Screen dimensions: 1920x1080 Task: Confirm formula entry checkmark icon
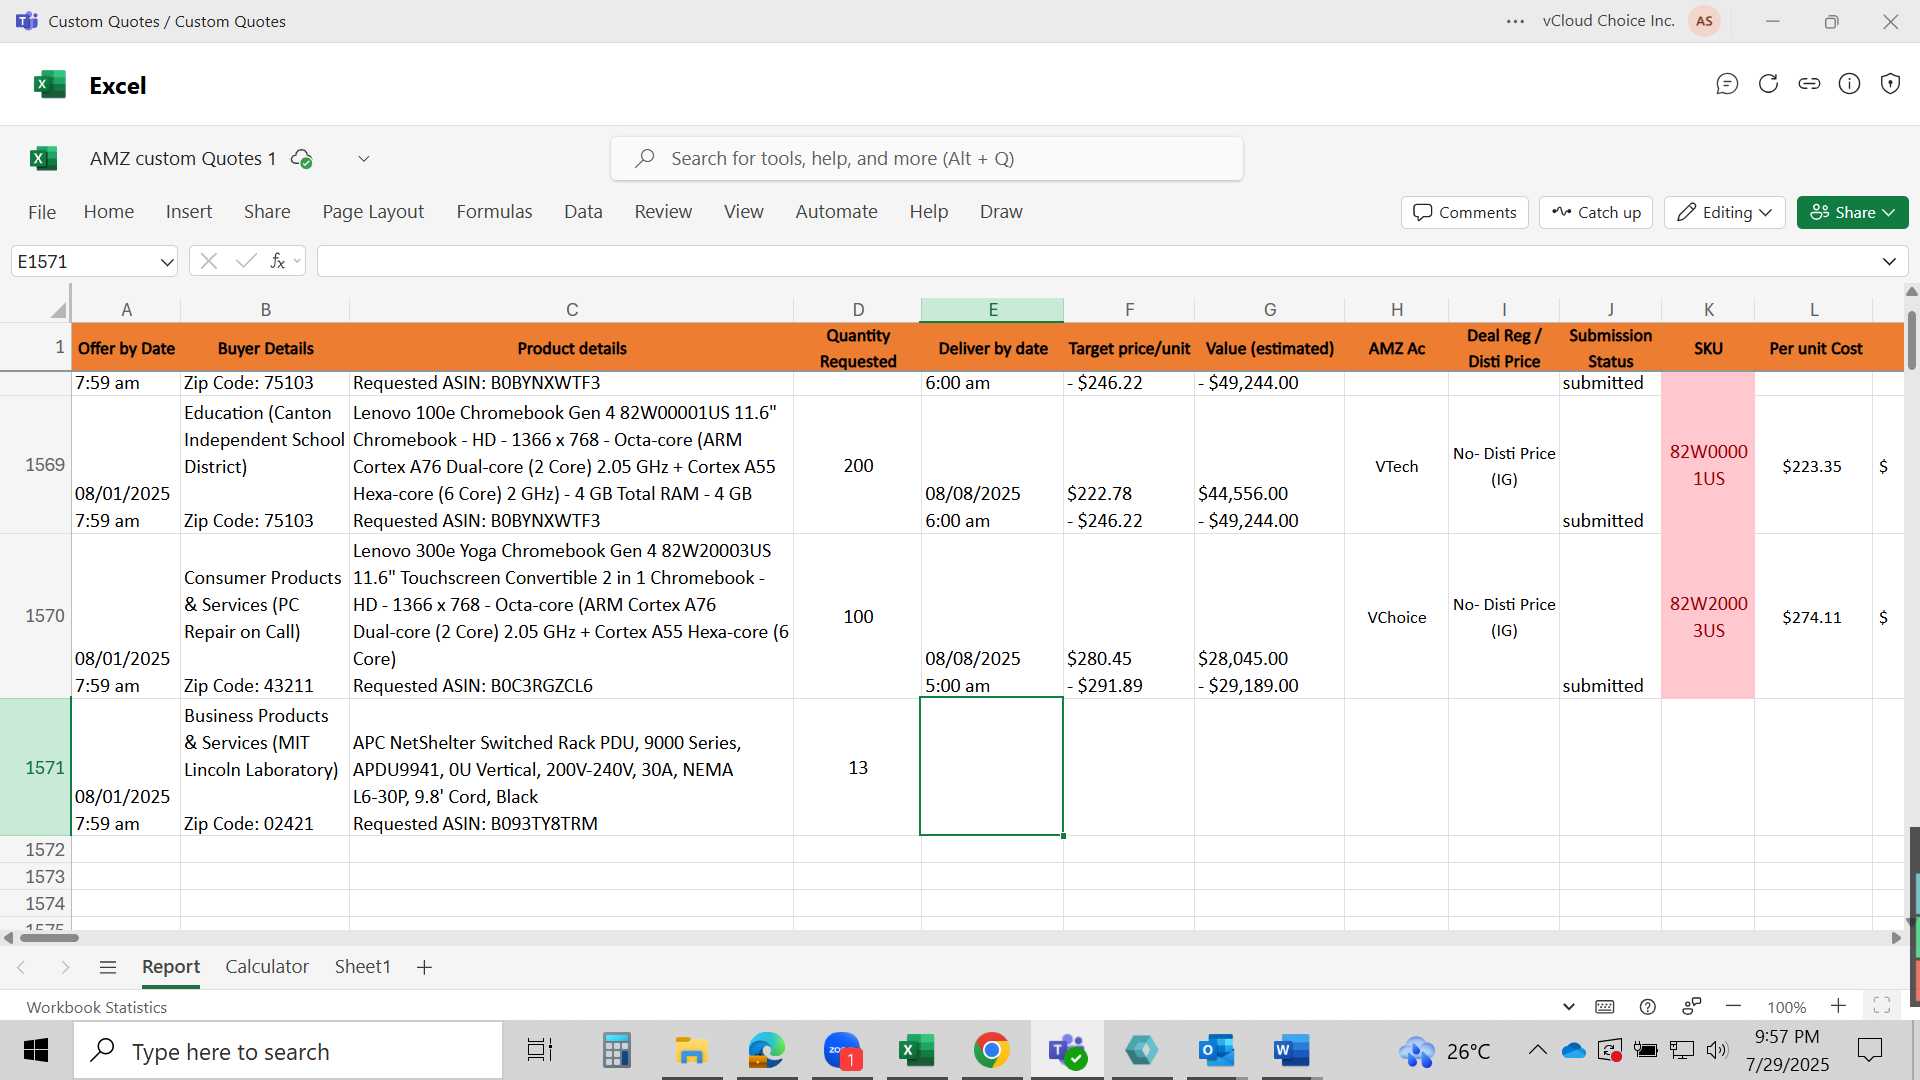click(x=245, y=261)
